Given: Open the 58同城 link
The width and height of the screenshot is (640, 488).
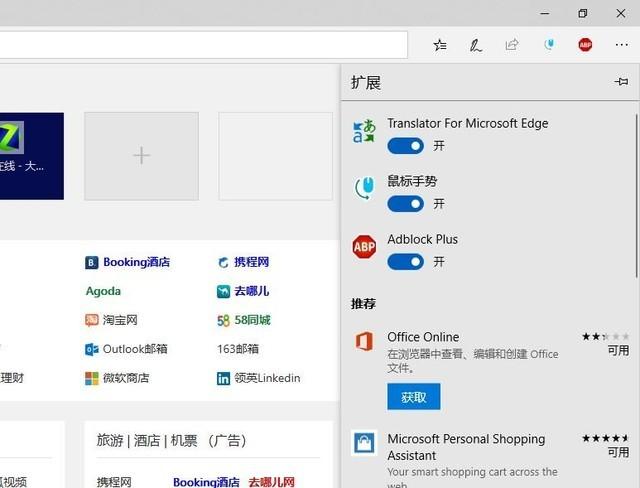Looking at the screenshot, I should (x=252, y=321).
